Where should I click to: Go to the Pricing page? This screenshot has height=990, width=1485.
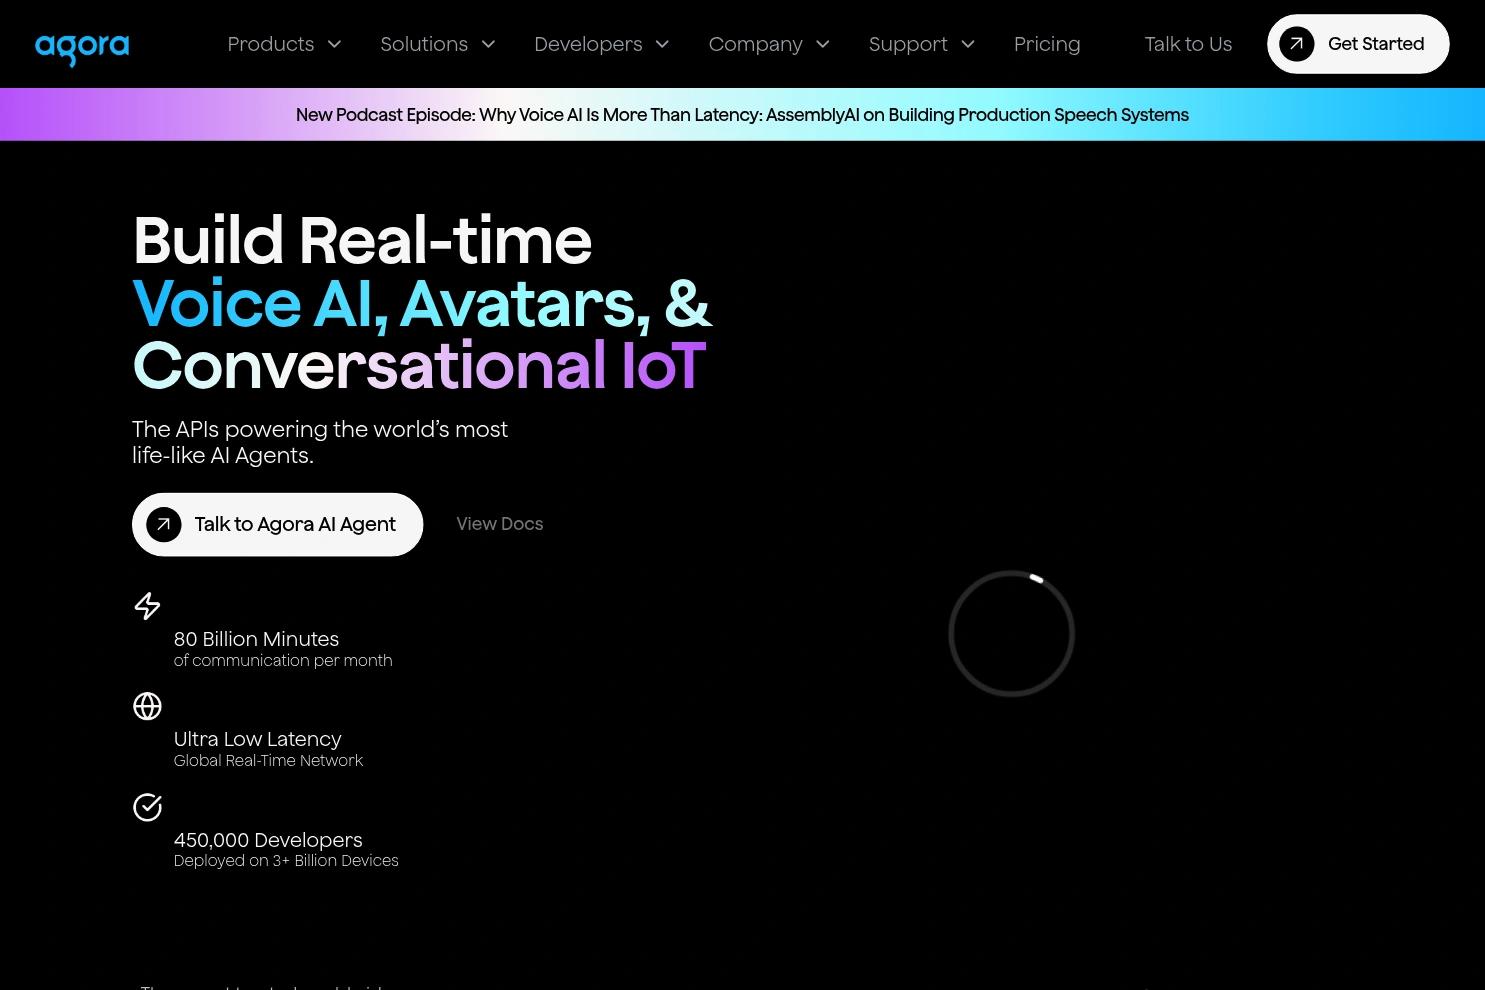[1047, 44]
